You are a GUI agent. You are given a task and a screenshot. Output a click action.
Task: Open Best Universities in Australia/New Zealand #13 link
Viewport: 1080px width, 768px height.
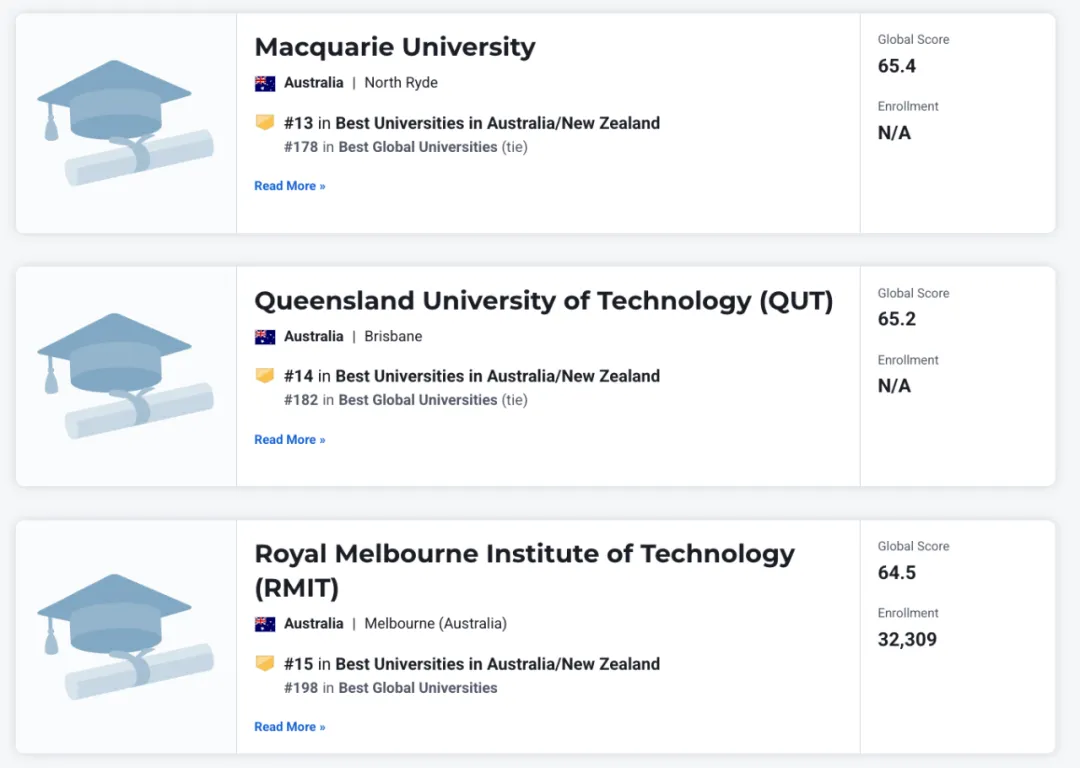(x=497, y=123)
